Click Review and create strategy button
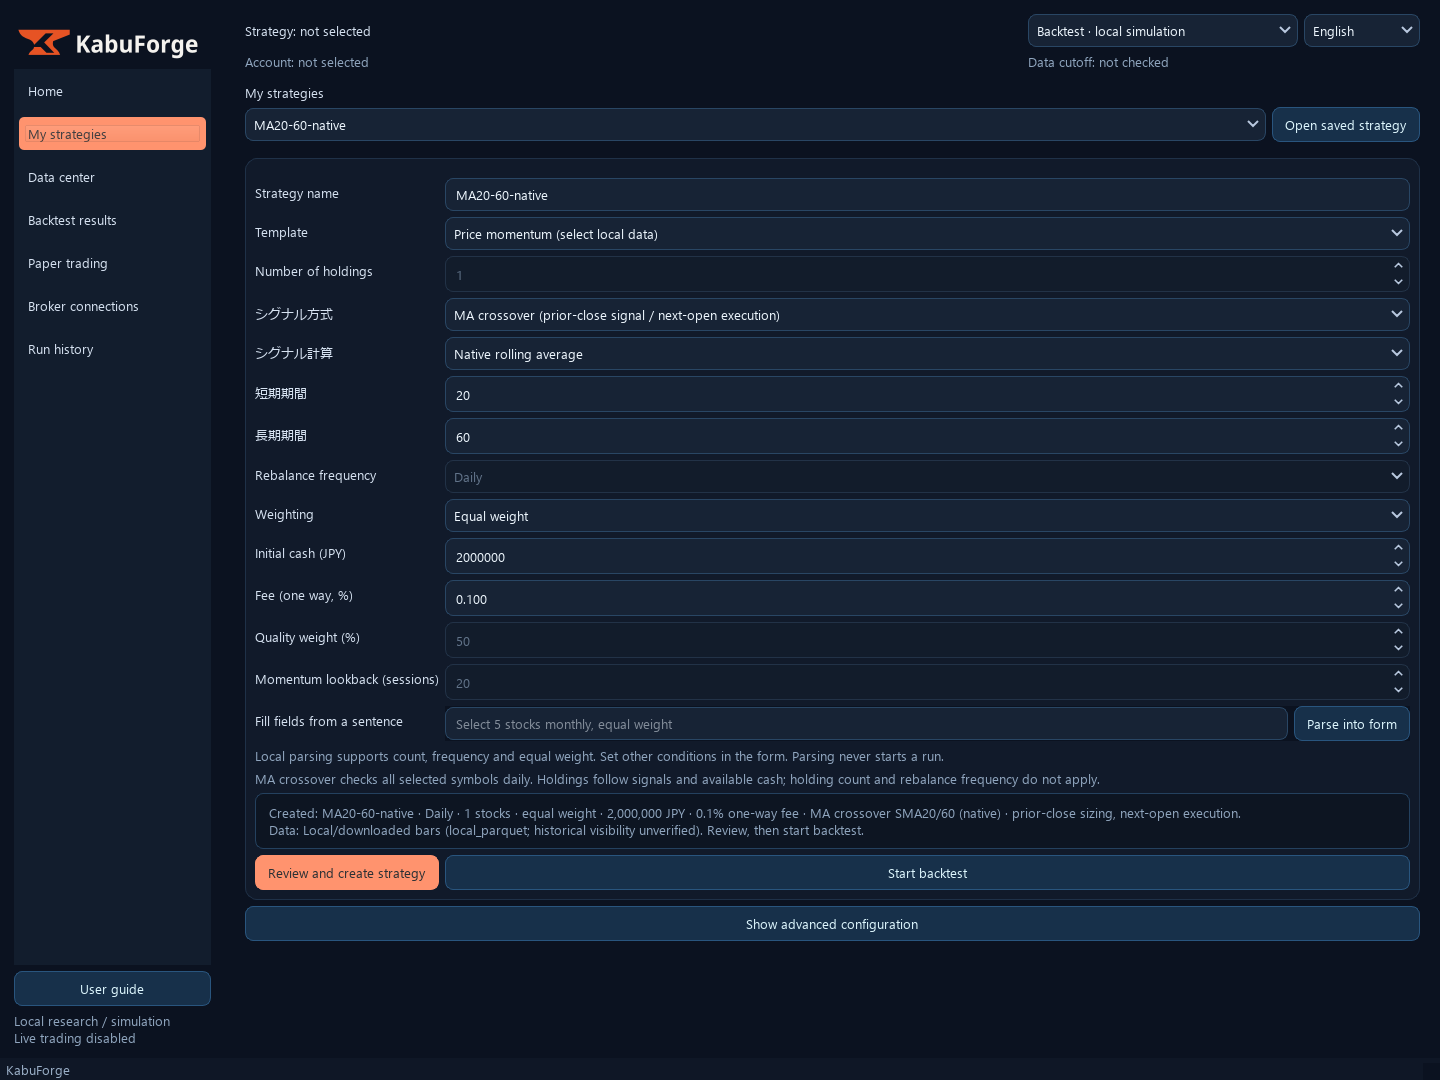Image resolution: width=1440 pixels, height=1080 pixels. click(x=347, y=873)
